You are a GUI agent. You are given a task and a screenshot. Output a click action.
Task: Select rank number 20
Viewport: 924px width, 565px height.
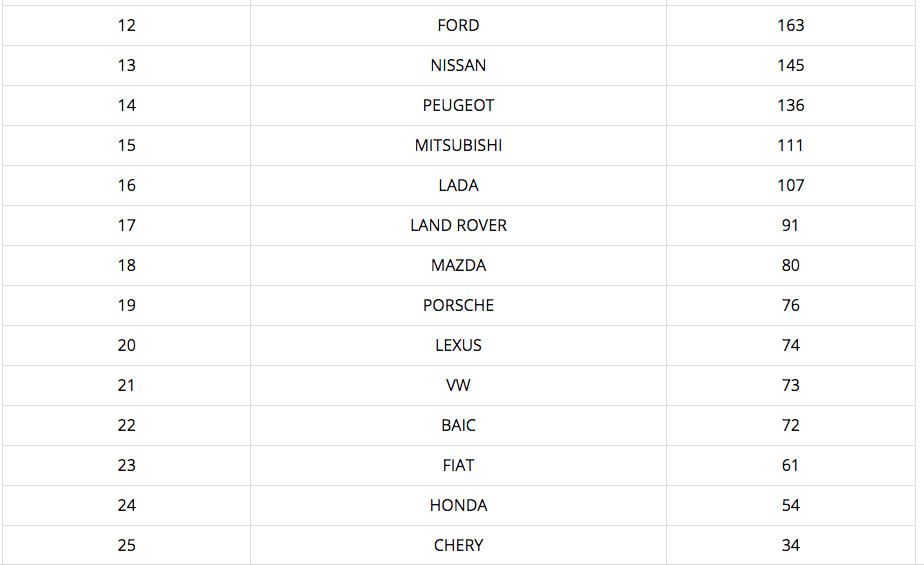(x=127, y=346)
